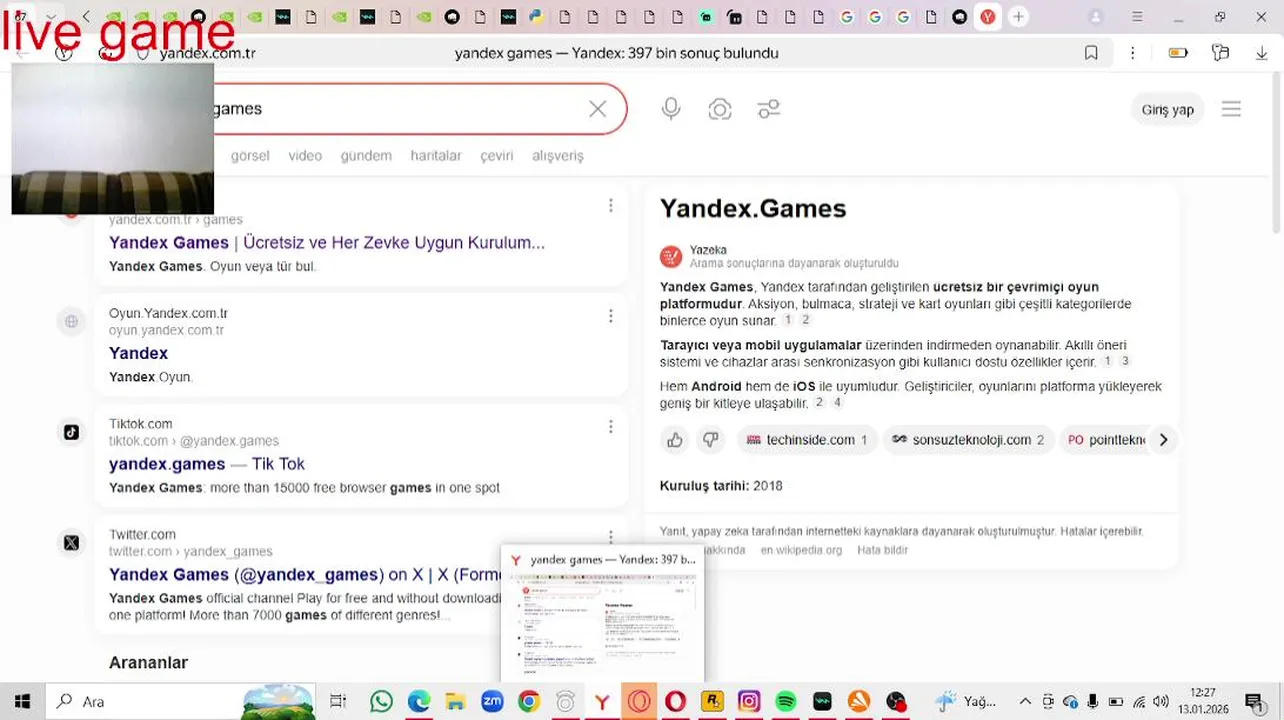Open options for the Tiktok.com result
The height and width of the screenshot is (720, 1284).
coord(610,427)
